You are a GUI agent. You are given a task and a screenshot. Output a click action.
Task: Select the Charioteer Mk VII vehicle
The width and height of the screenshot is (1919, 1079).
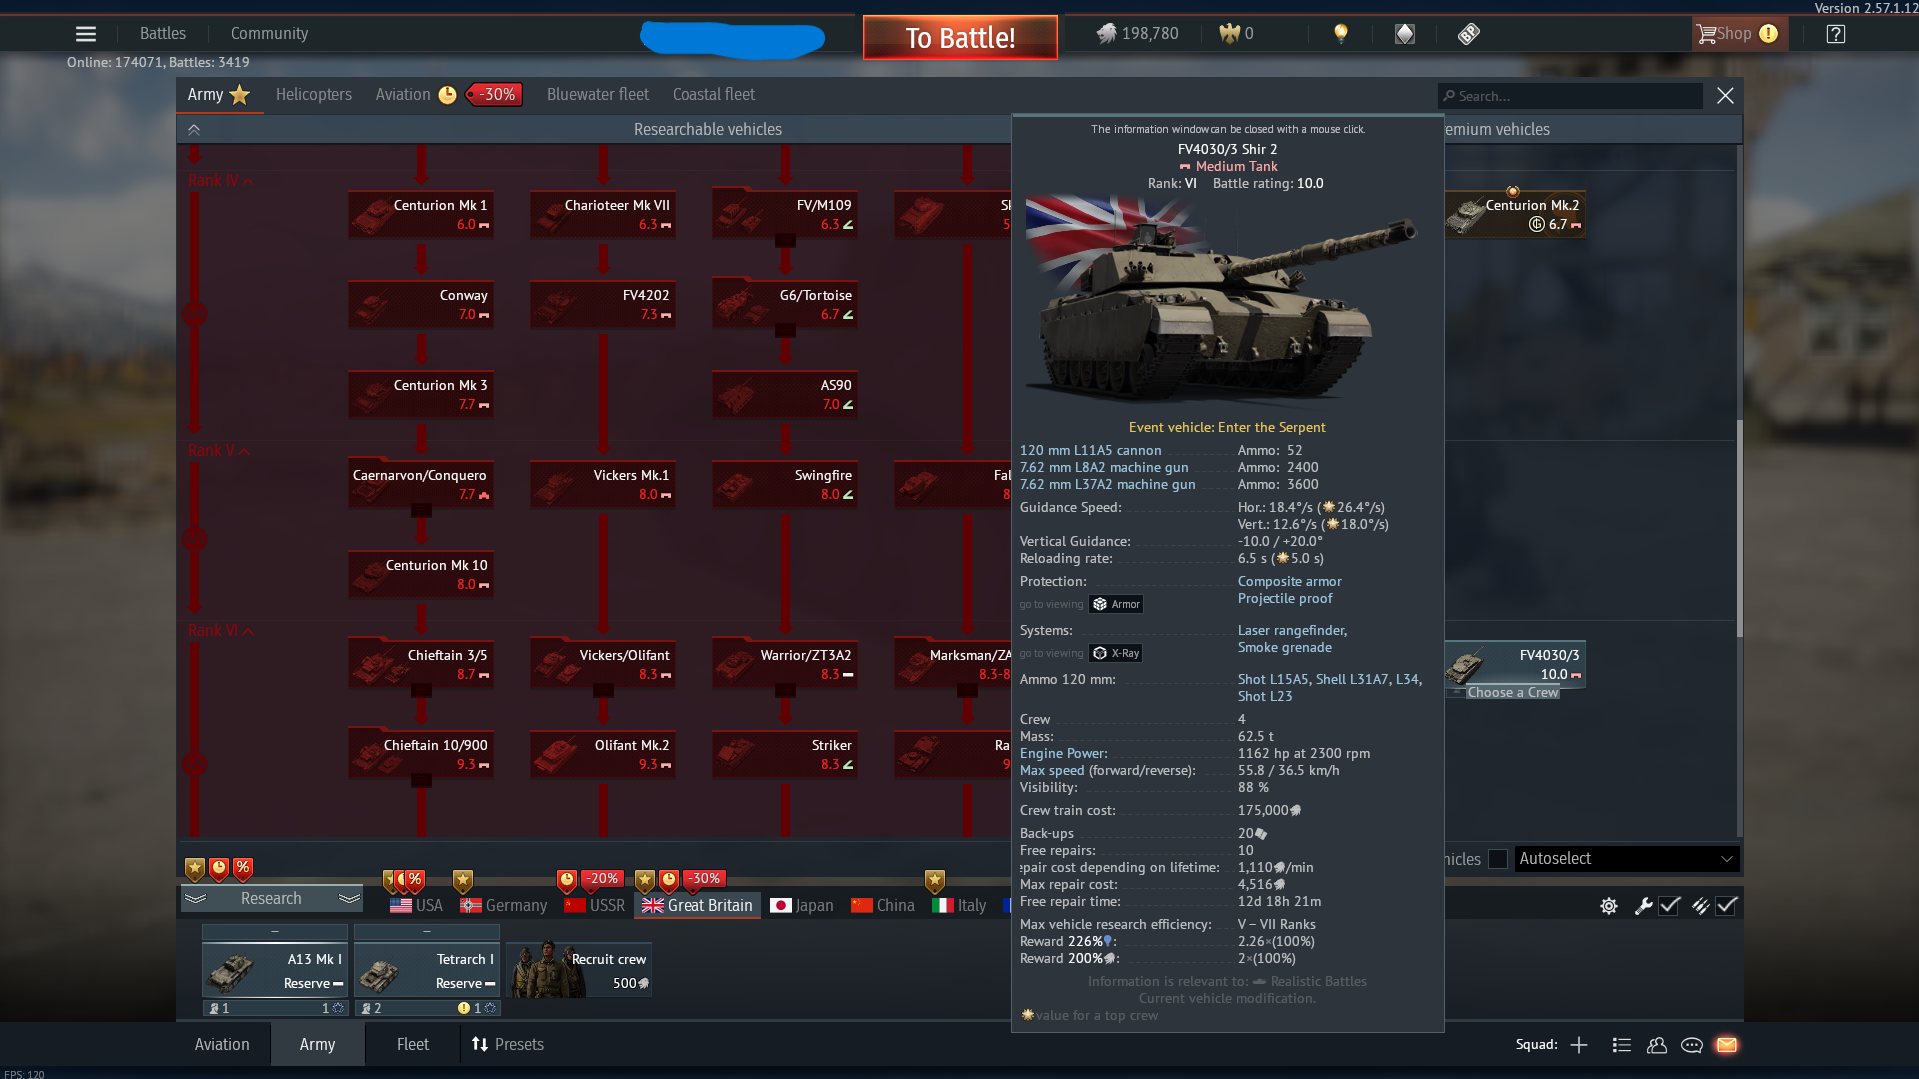[x=603, y=215]
